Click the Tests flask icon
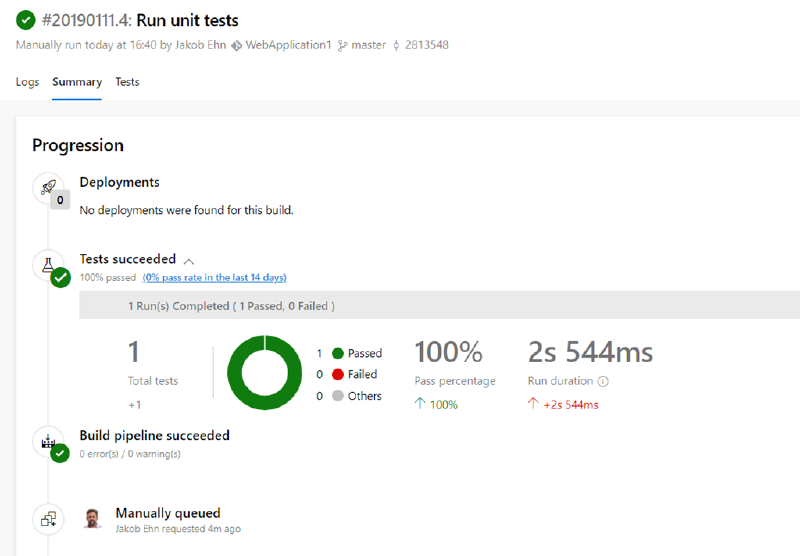This screenshot has height=556, width=800. click(48, 265)
